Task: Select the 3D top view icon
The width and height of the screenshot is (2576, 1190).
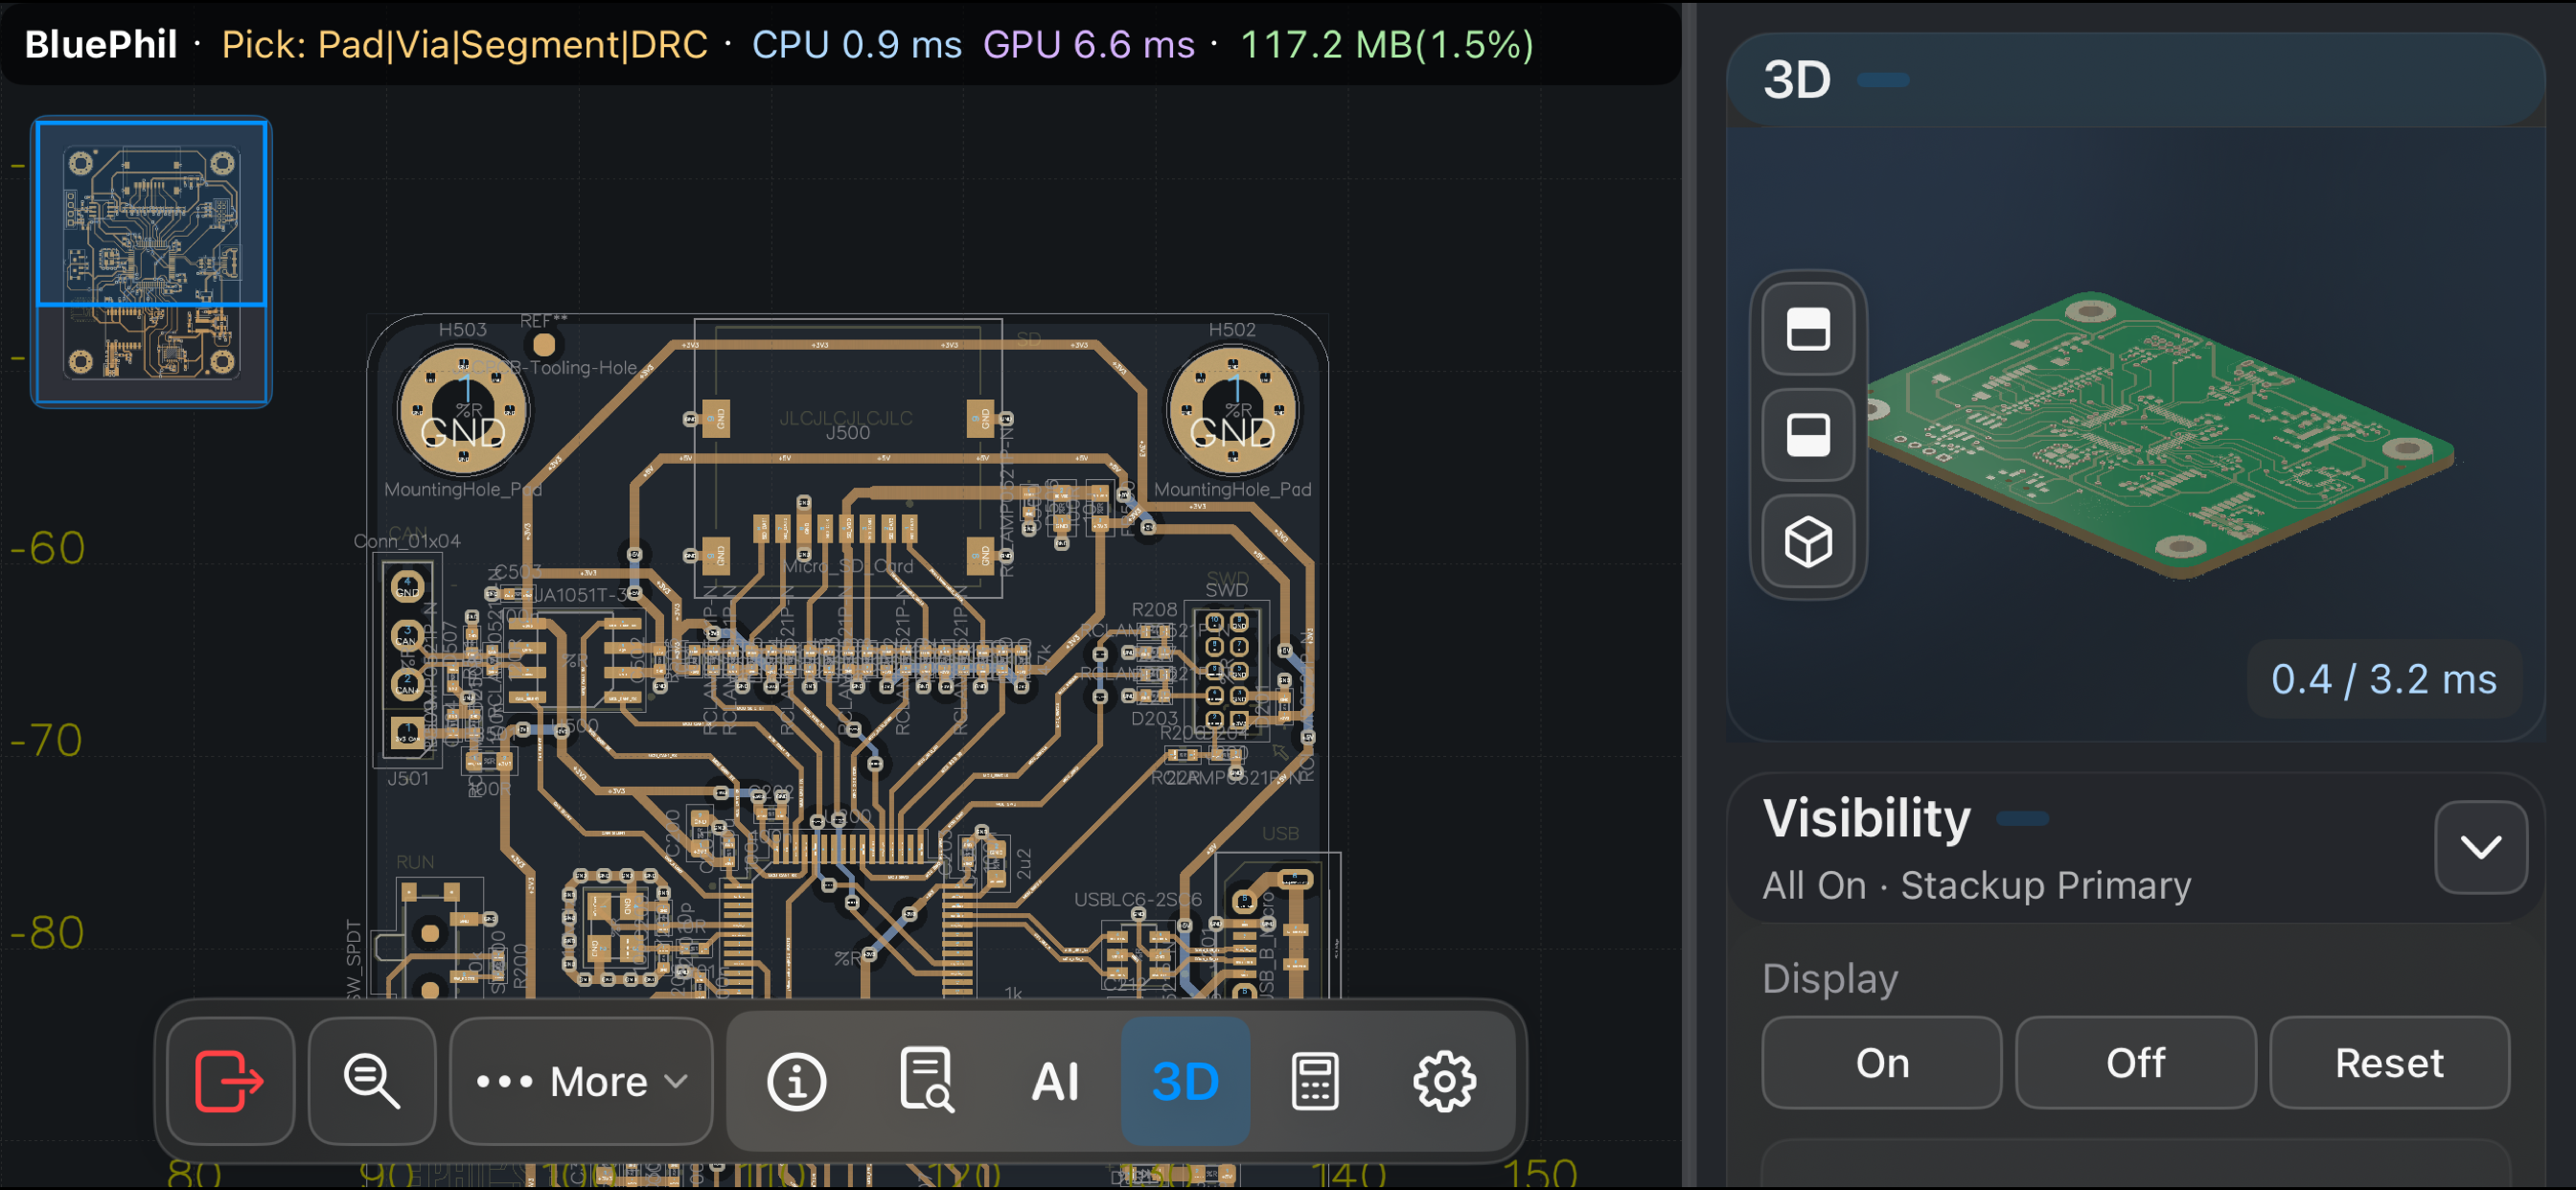Action: [1808, 330]
